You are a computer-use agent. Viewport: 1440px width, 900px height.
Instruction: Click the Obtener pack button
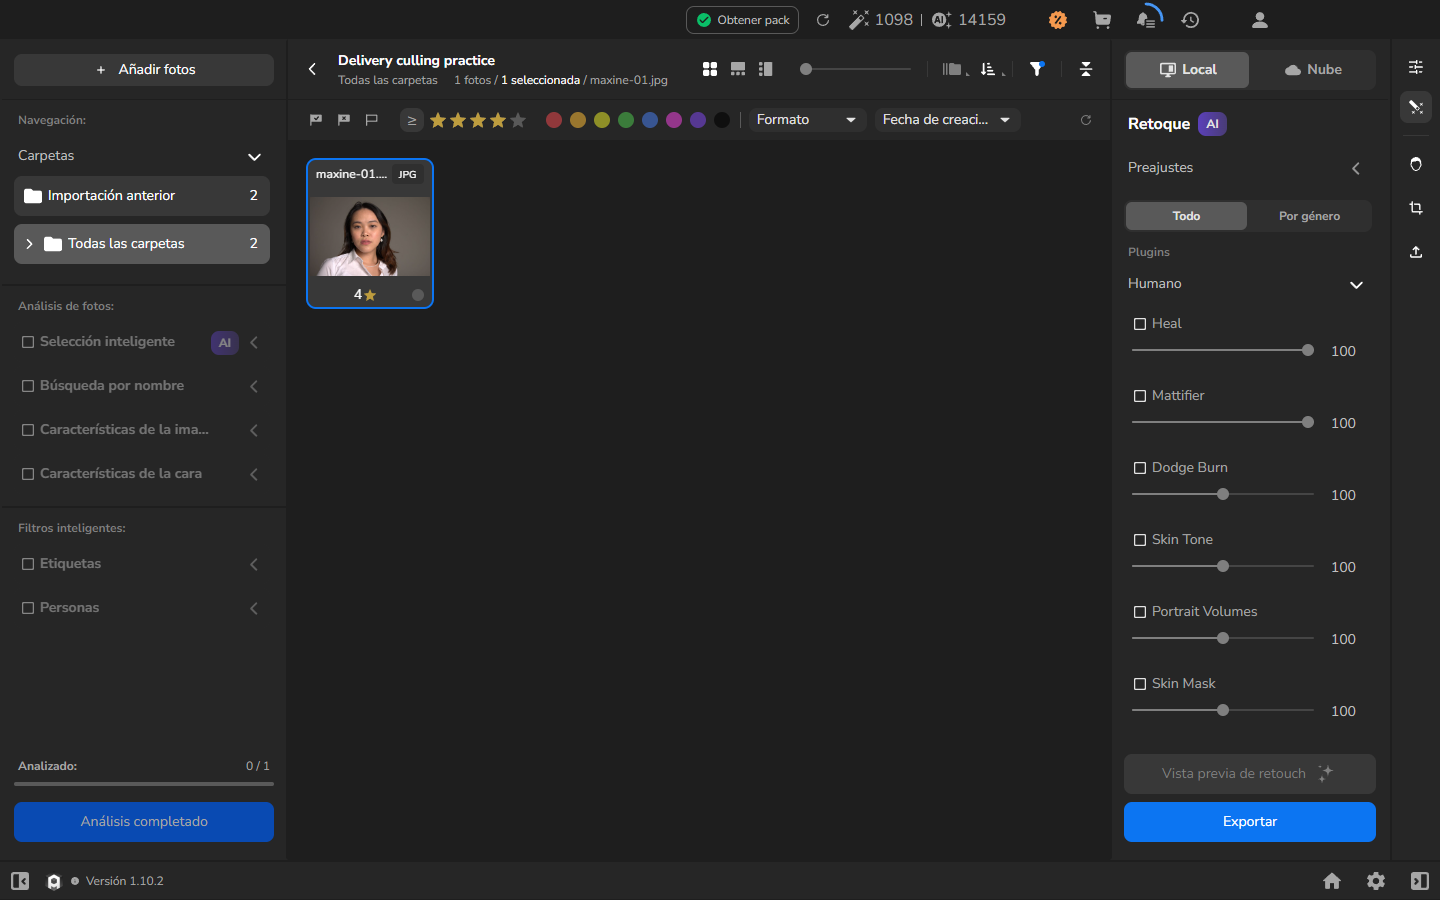pos(742,20)
